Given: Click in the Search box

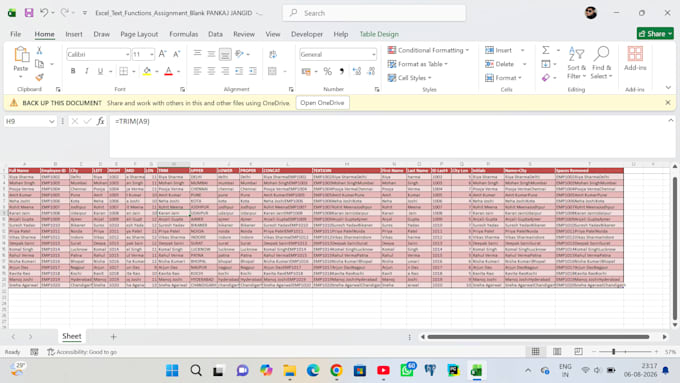Looking at the screenshot, I should pos(374,13).
